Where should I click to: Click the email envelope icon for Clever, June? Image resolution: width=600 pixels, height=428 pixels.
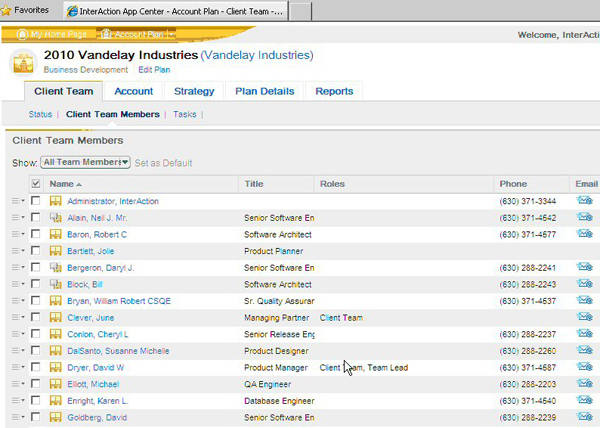point(585,317)
